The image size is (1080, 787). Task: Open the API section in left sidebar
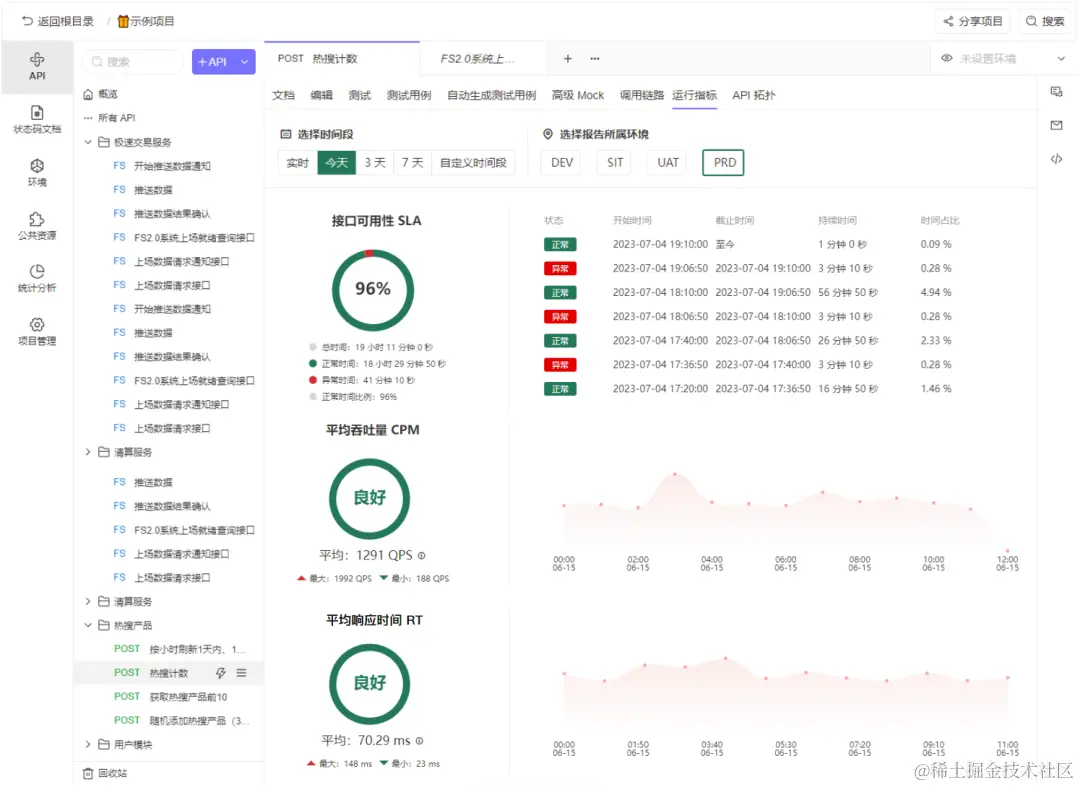[x=37, y=66]
